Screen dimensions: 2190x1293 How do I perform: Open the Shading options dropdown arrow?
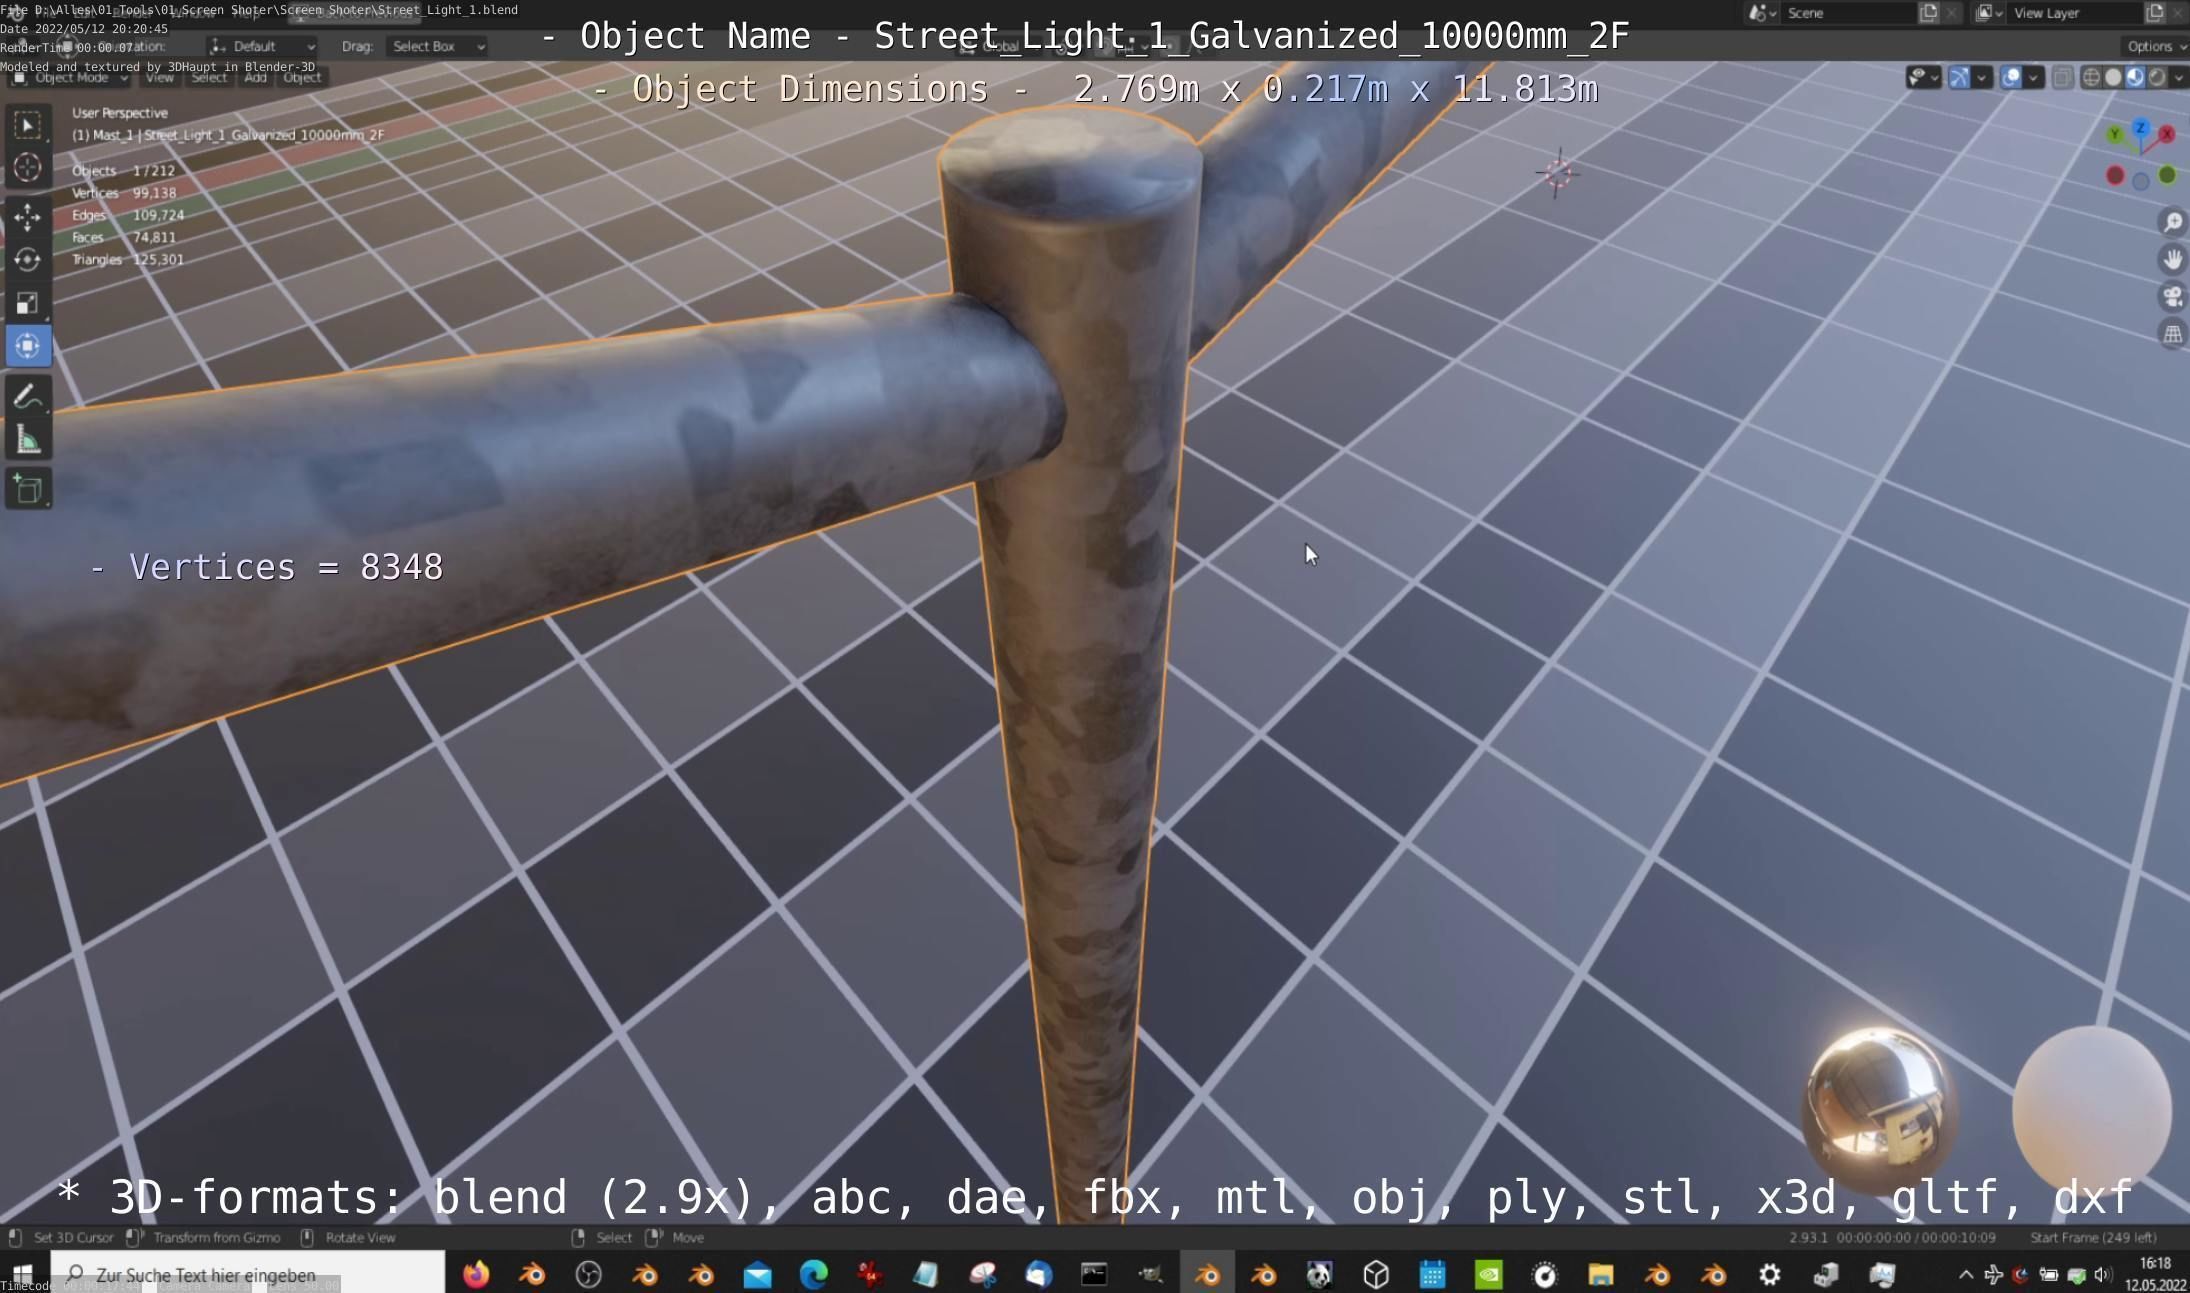[2178, 78]
